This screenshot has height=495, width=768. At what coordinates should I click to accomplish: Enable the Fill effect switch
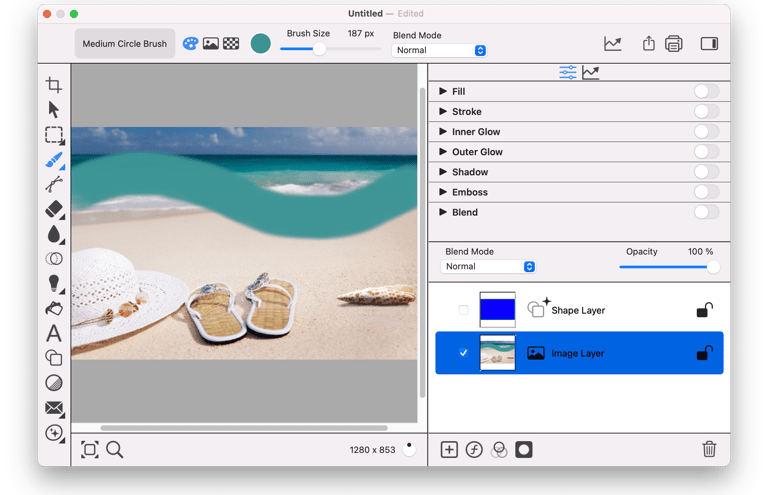(706, 92)
